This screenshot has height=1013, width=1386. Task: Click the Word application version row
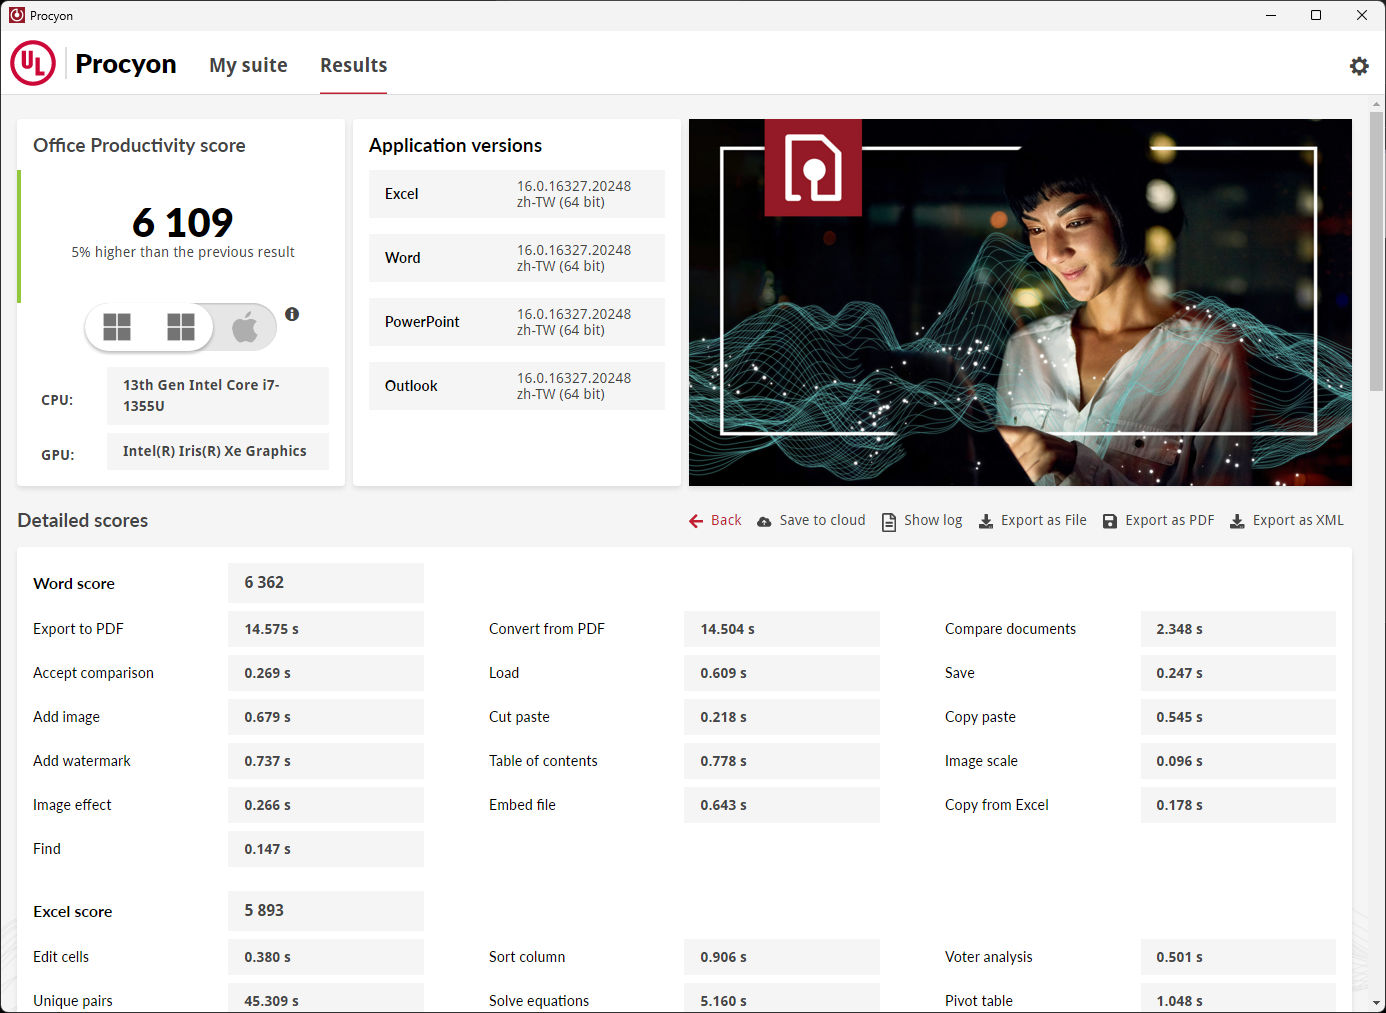(x=517, y=258)
